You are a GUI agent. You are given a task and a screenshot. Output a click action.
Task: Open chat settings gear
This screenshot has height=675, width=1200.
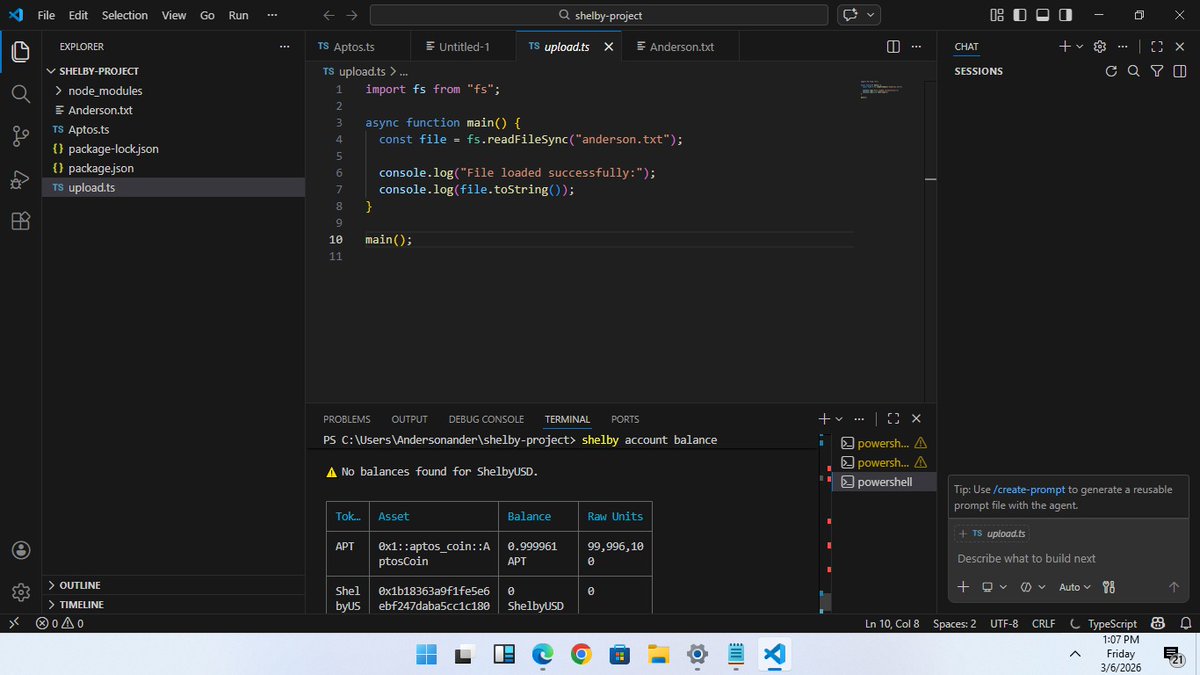pos(1099,47)
